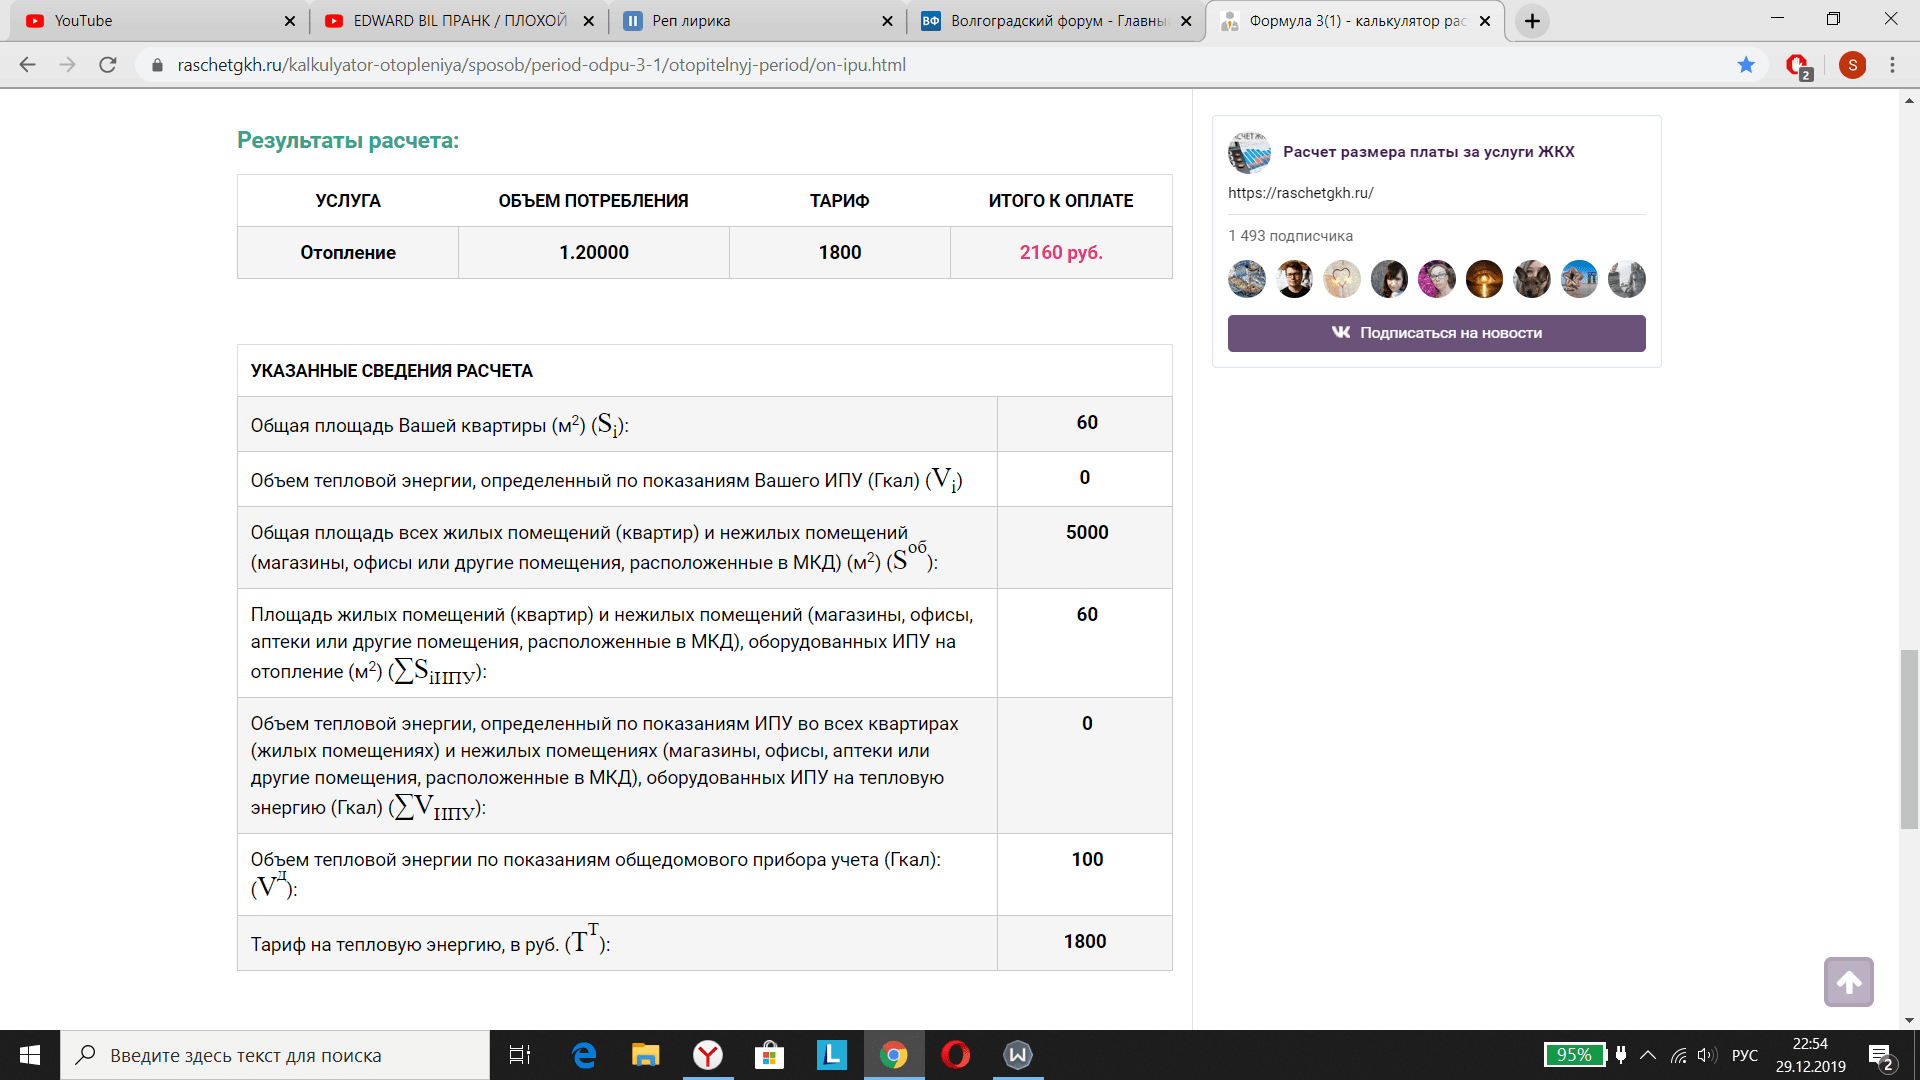The width and height of the screenshot is (1920, 1080).
Task: Open the Расчет размера платы за услуги ЖКХ link
Action: click(1428, 152)
